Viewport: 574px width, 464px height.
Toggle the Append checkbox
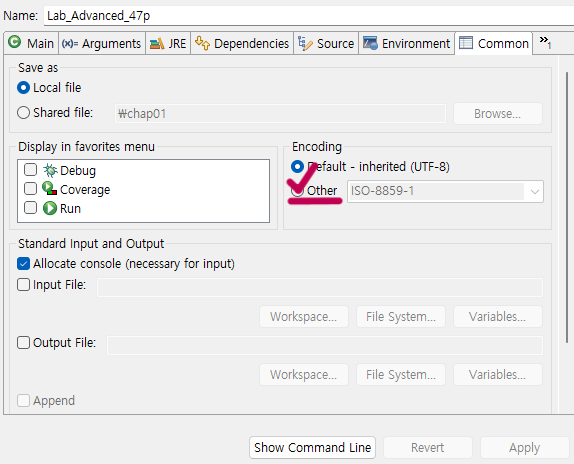coord(23,401)
